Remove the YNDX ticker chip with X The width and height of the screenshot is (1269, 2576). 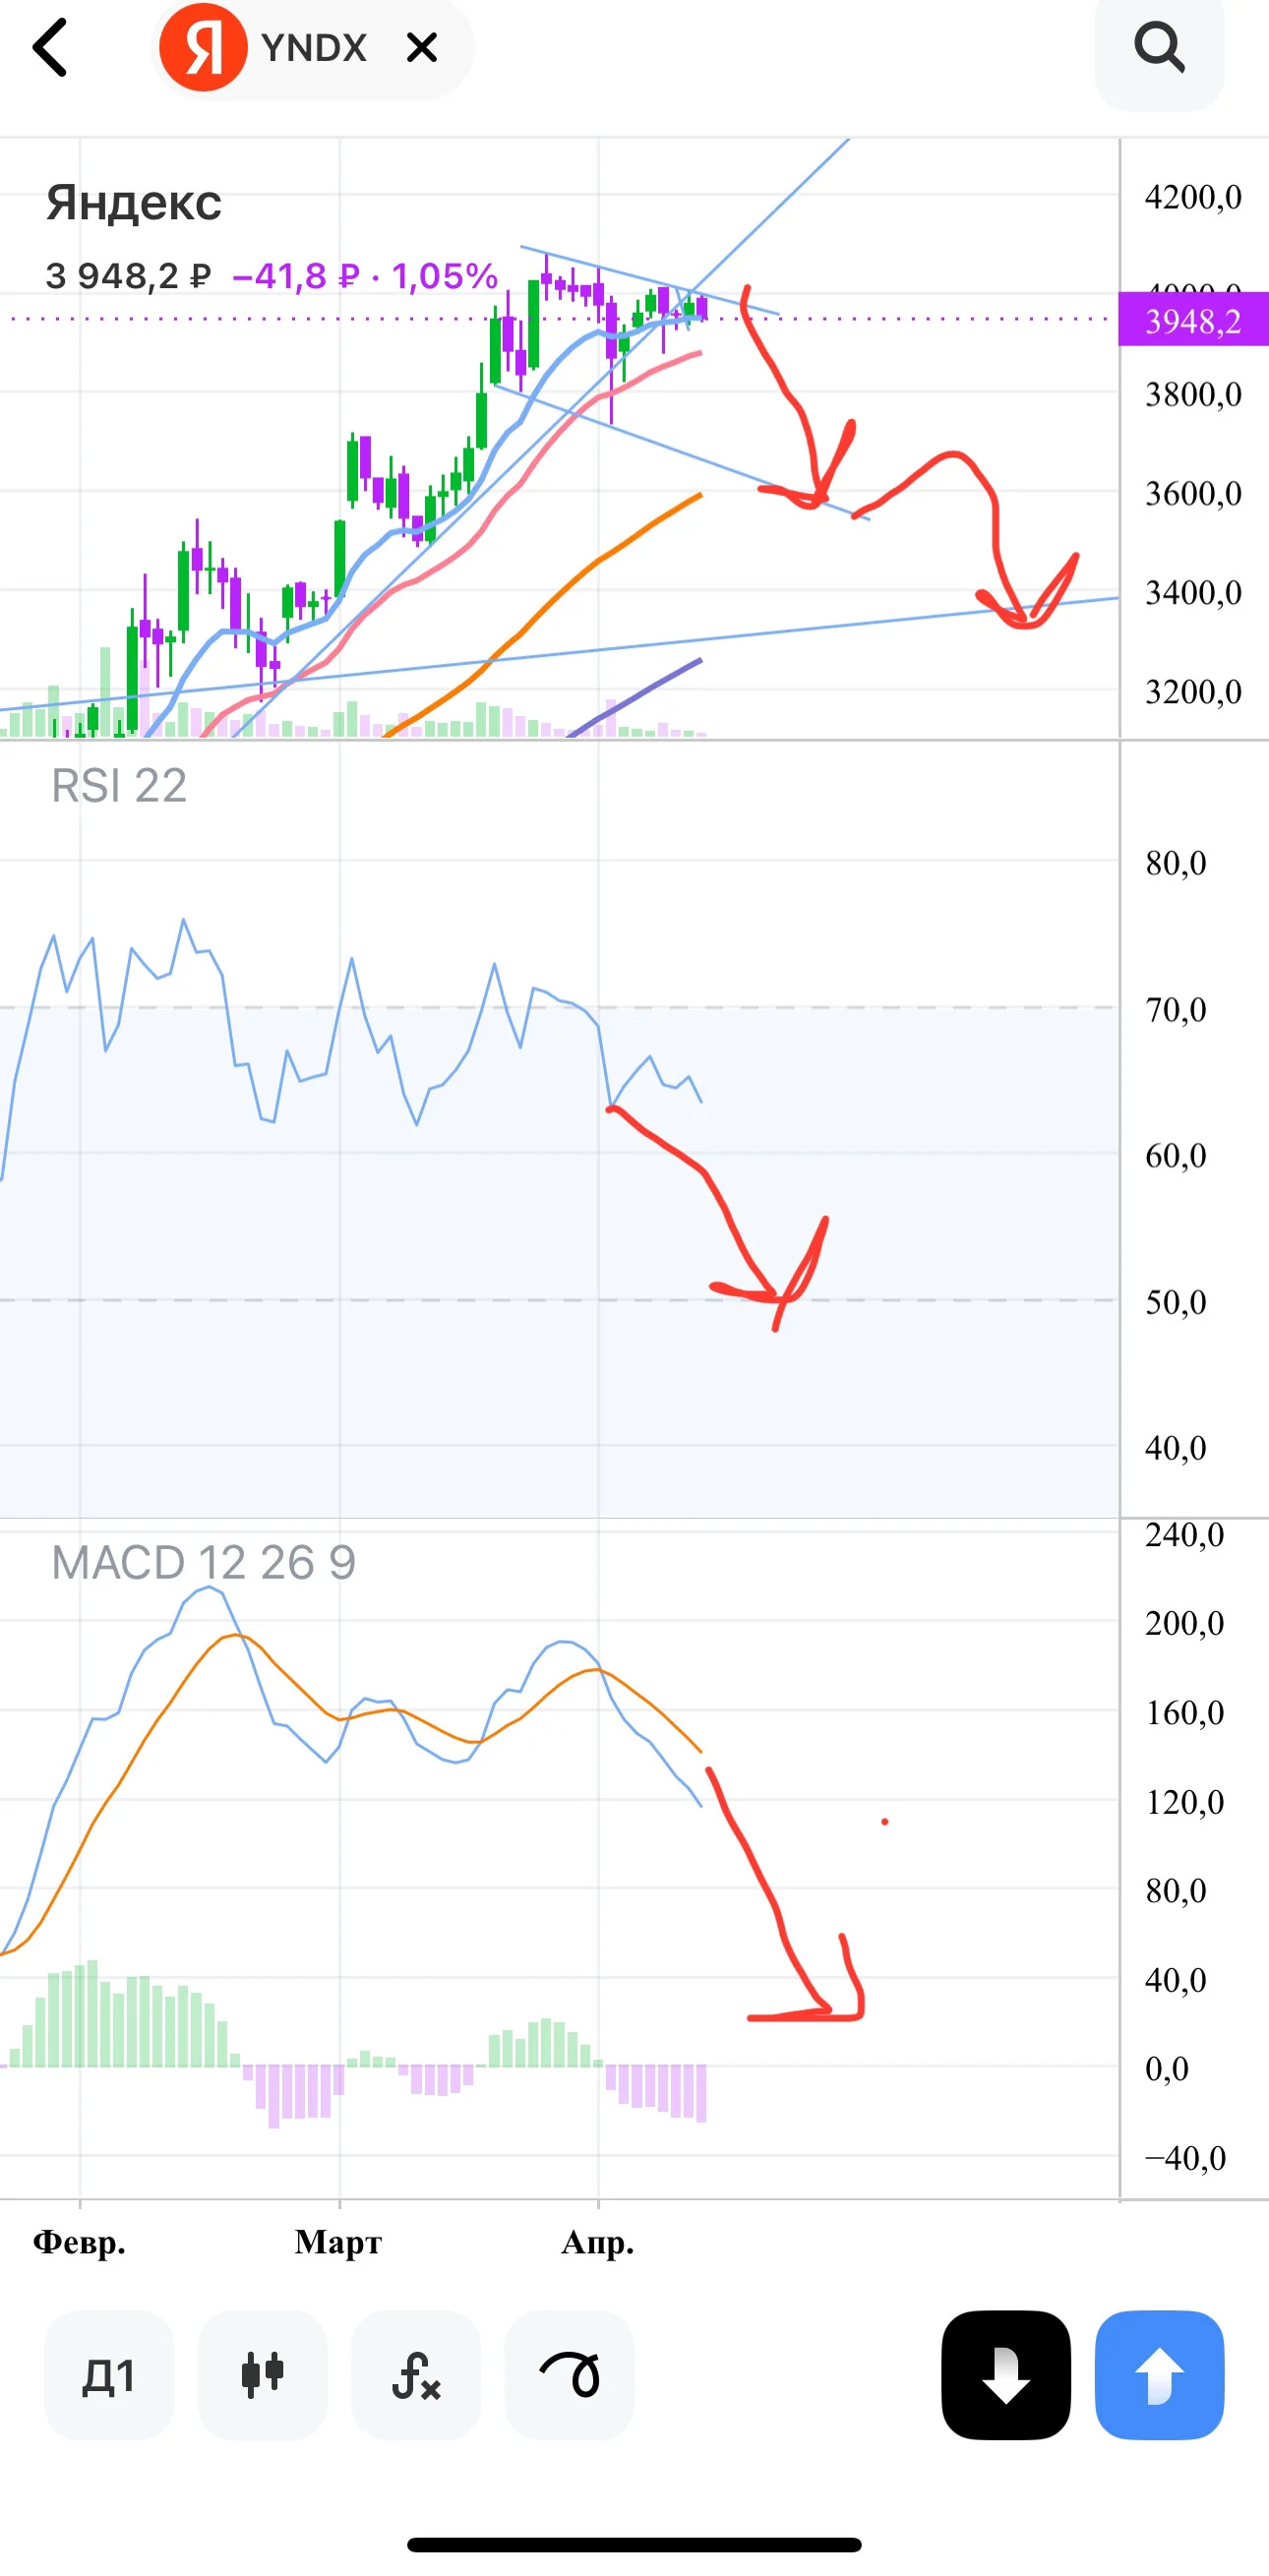point(422,47)
